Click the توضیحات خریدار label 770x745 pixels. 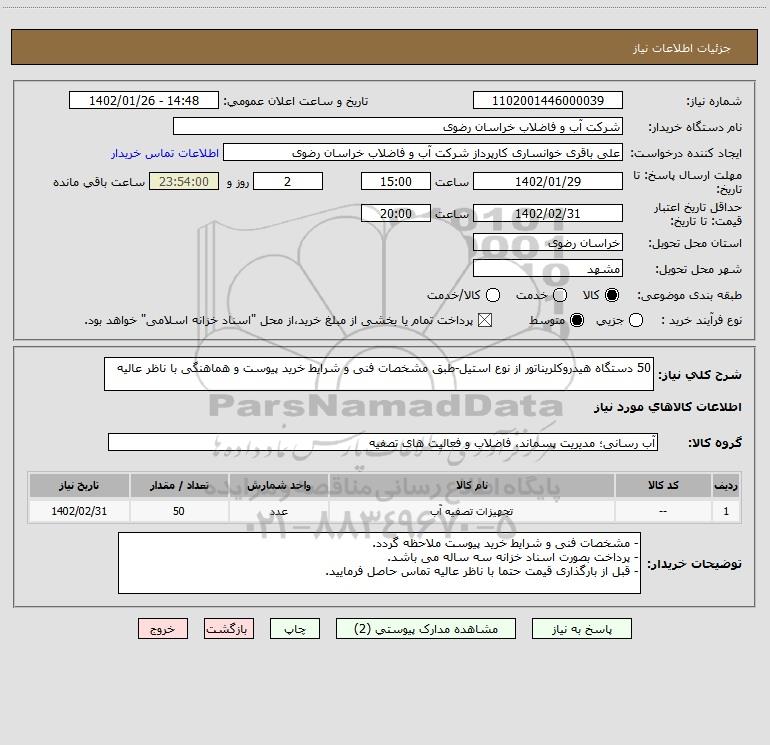click(694, 564)
